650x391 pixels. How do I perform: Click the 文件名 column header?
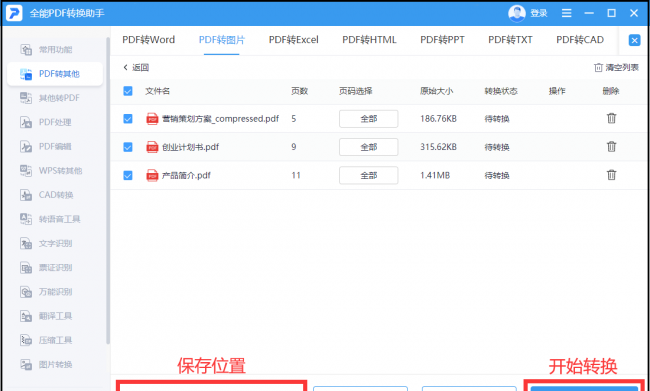pyautogui.click(x=158, y=91)
